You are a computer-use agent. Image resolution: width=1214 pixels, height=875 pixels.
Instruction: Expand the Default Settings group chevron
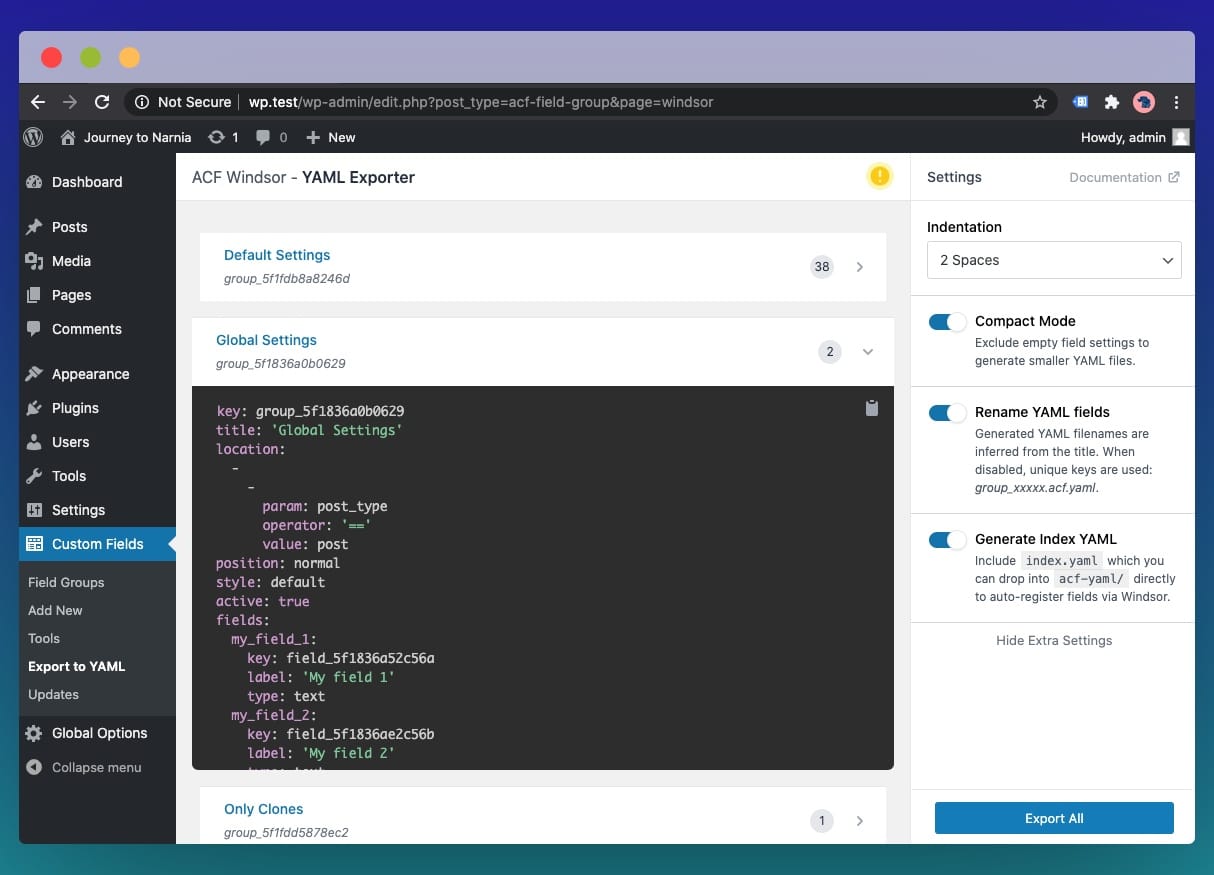[860, 267]
